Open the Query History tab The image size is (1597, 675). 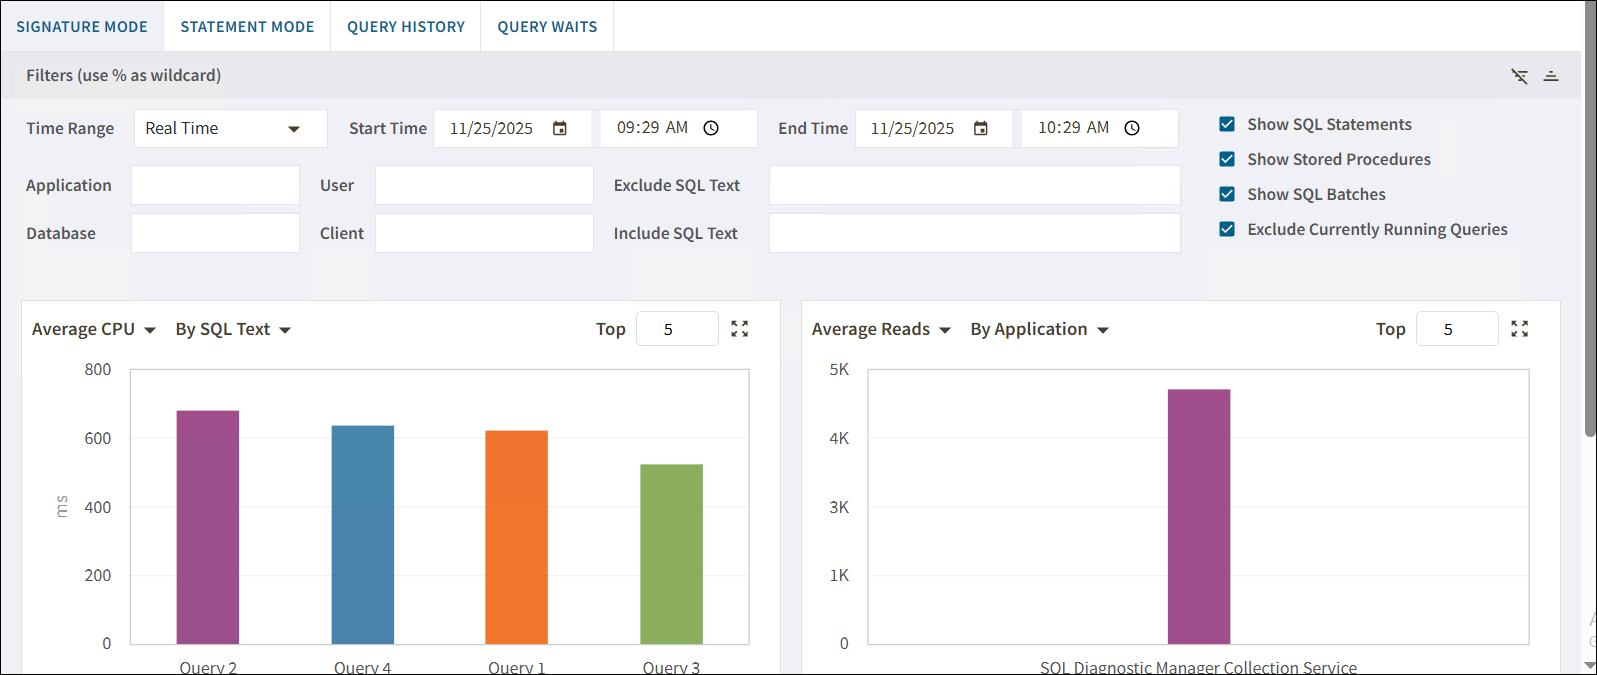point(406,27)
